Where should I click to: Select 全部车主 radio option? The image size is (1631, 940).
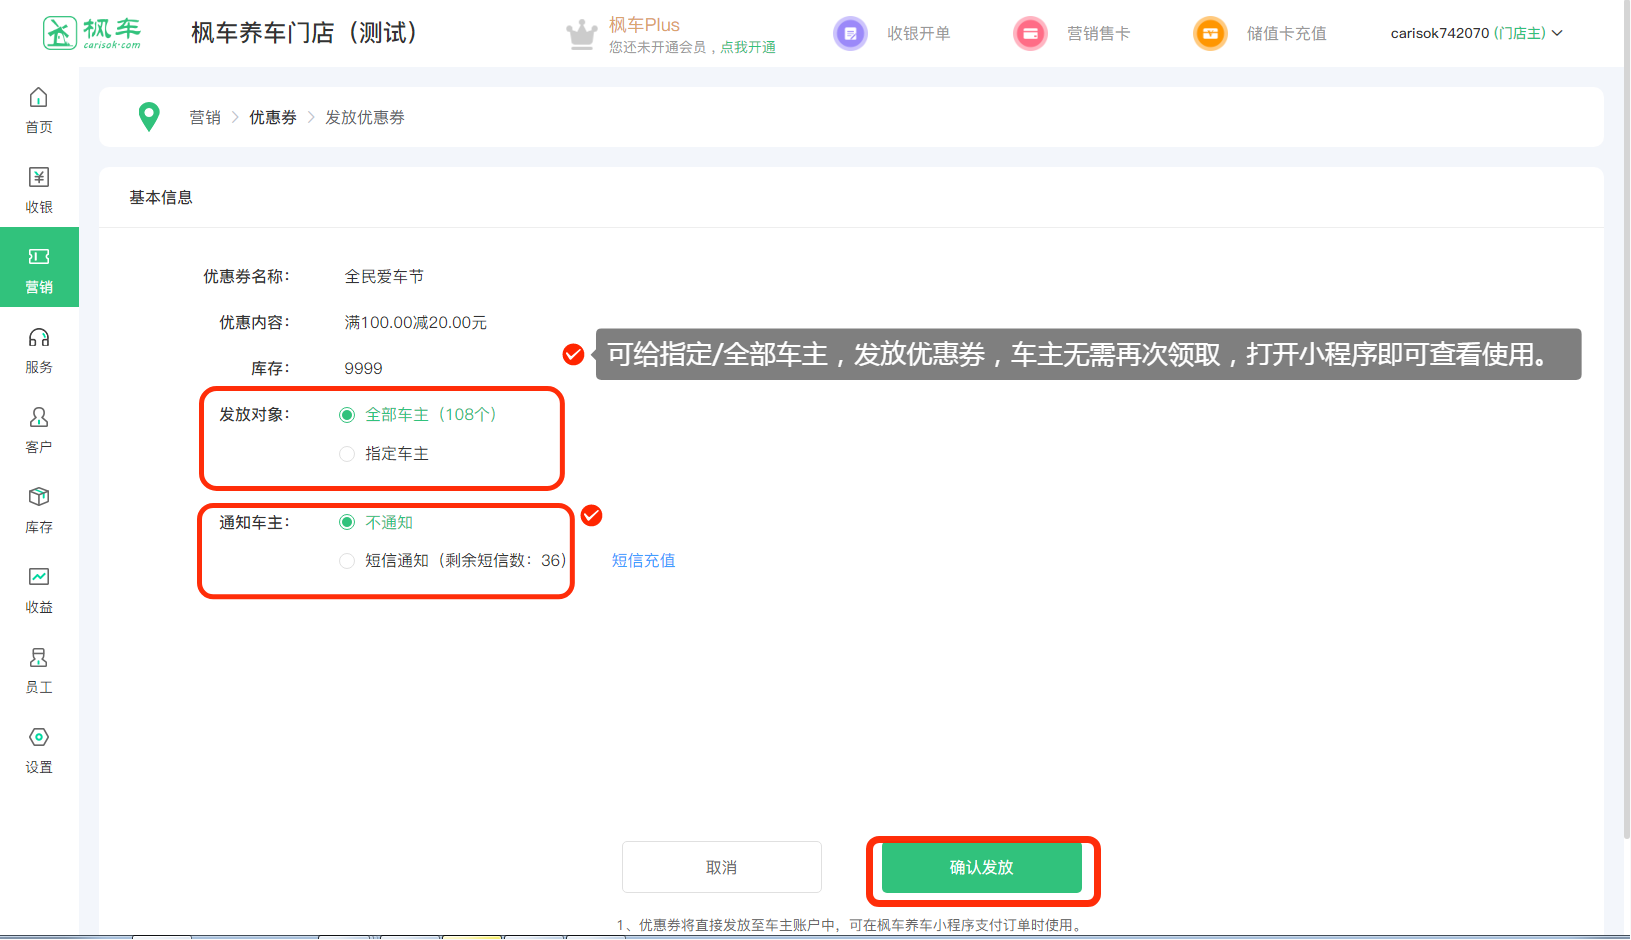click(x=347, y=415)
